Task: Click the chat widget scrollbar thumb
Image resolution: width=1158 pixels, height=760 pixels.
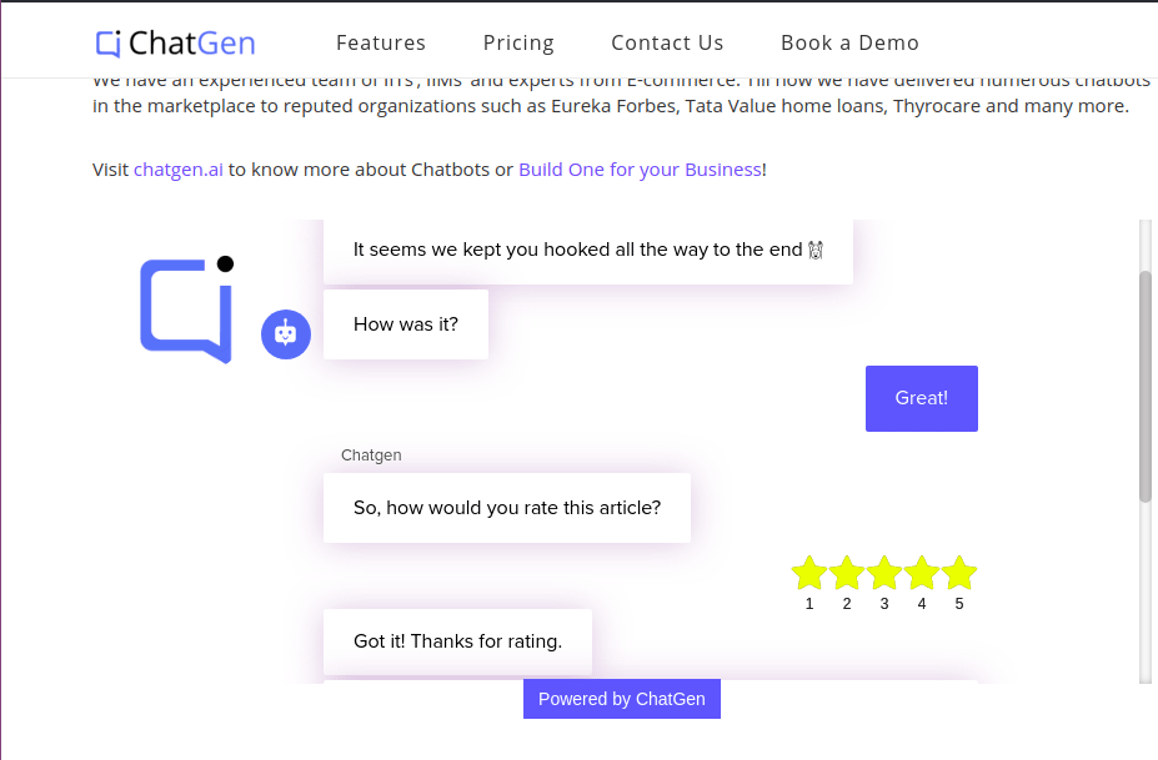Action: tap(1145, 386)
